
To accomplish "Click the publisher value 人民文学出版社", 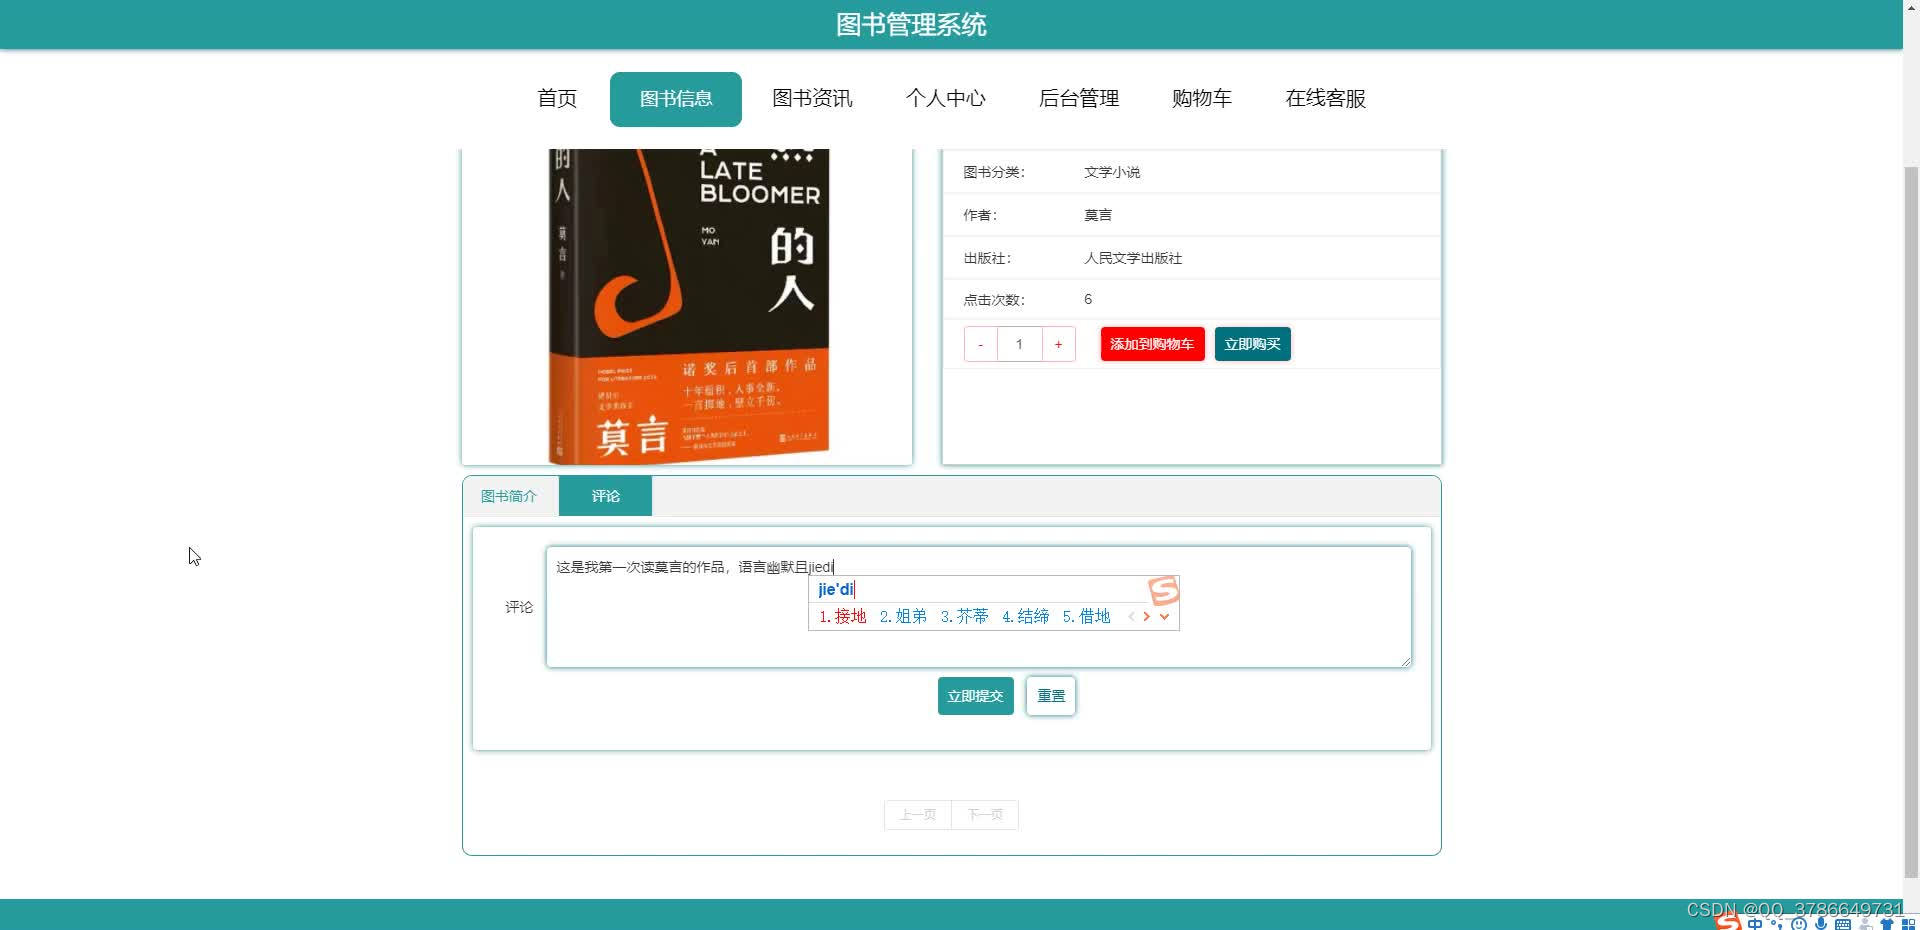I will [x=1133, y=258].
